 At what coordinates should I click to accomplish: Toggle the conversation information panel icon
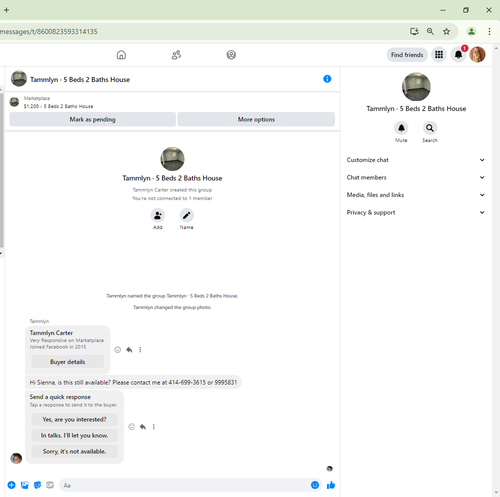click(327, 79)
